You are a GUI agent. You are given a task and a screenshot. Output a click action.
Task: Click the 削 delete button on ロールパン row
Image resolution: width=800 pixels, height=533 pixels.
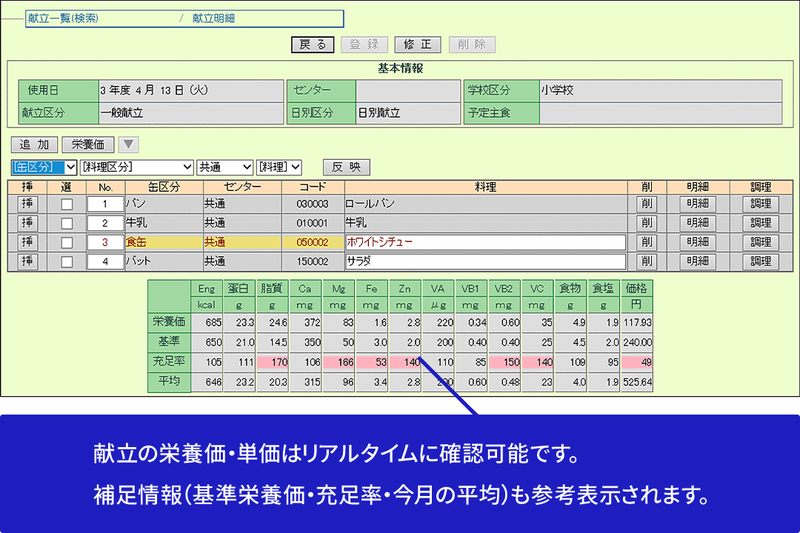coord(646,204)
